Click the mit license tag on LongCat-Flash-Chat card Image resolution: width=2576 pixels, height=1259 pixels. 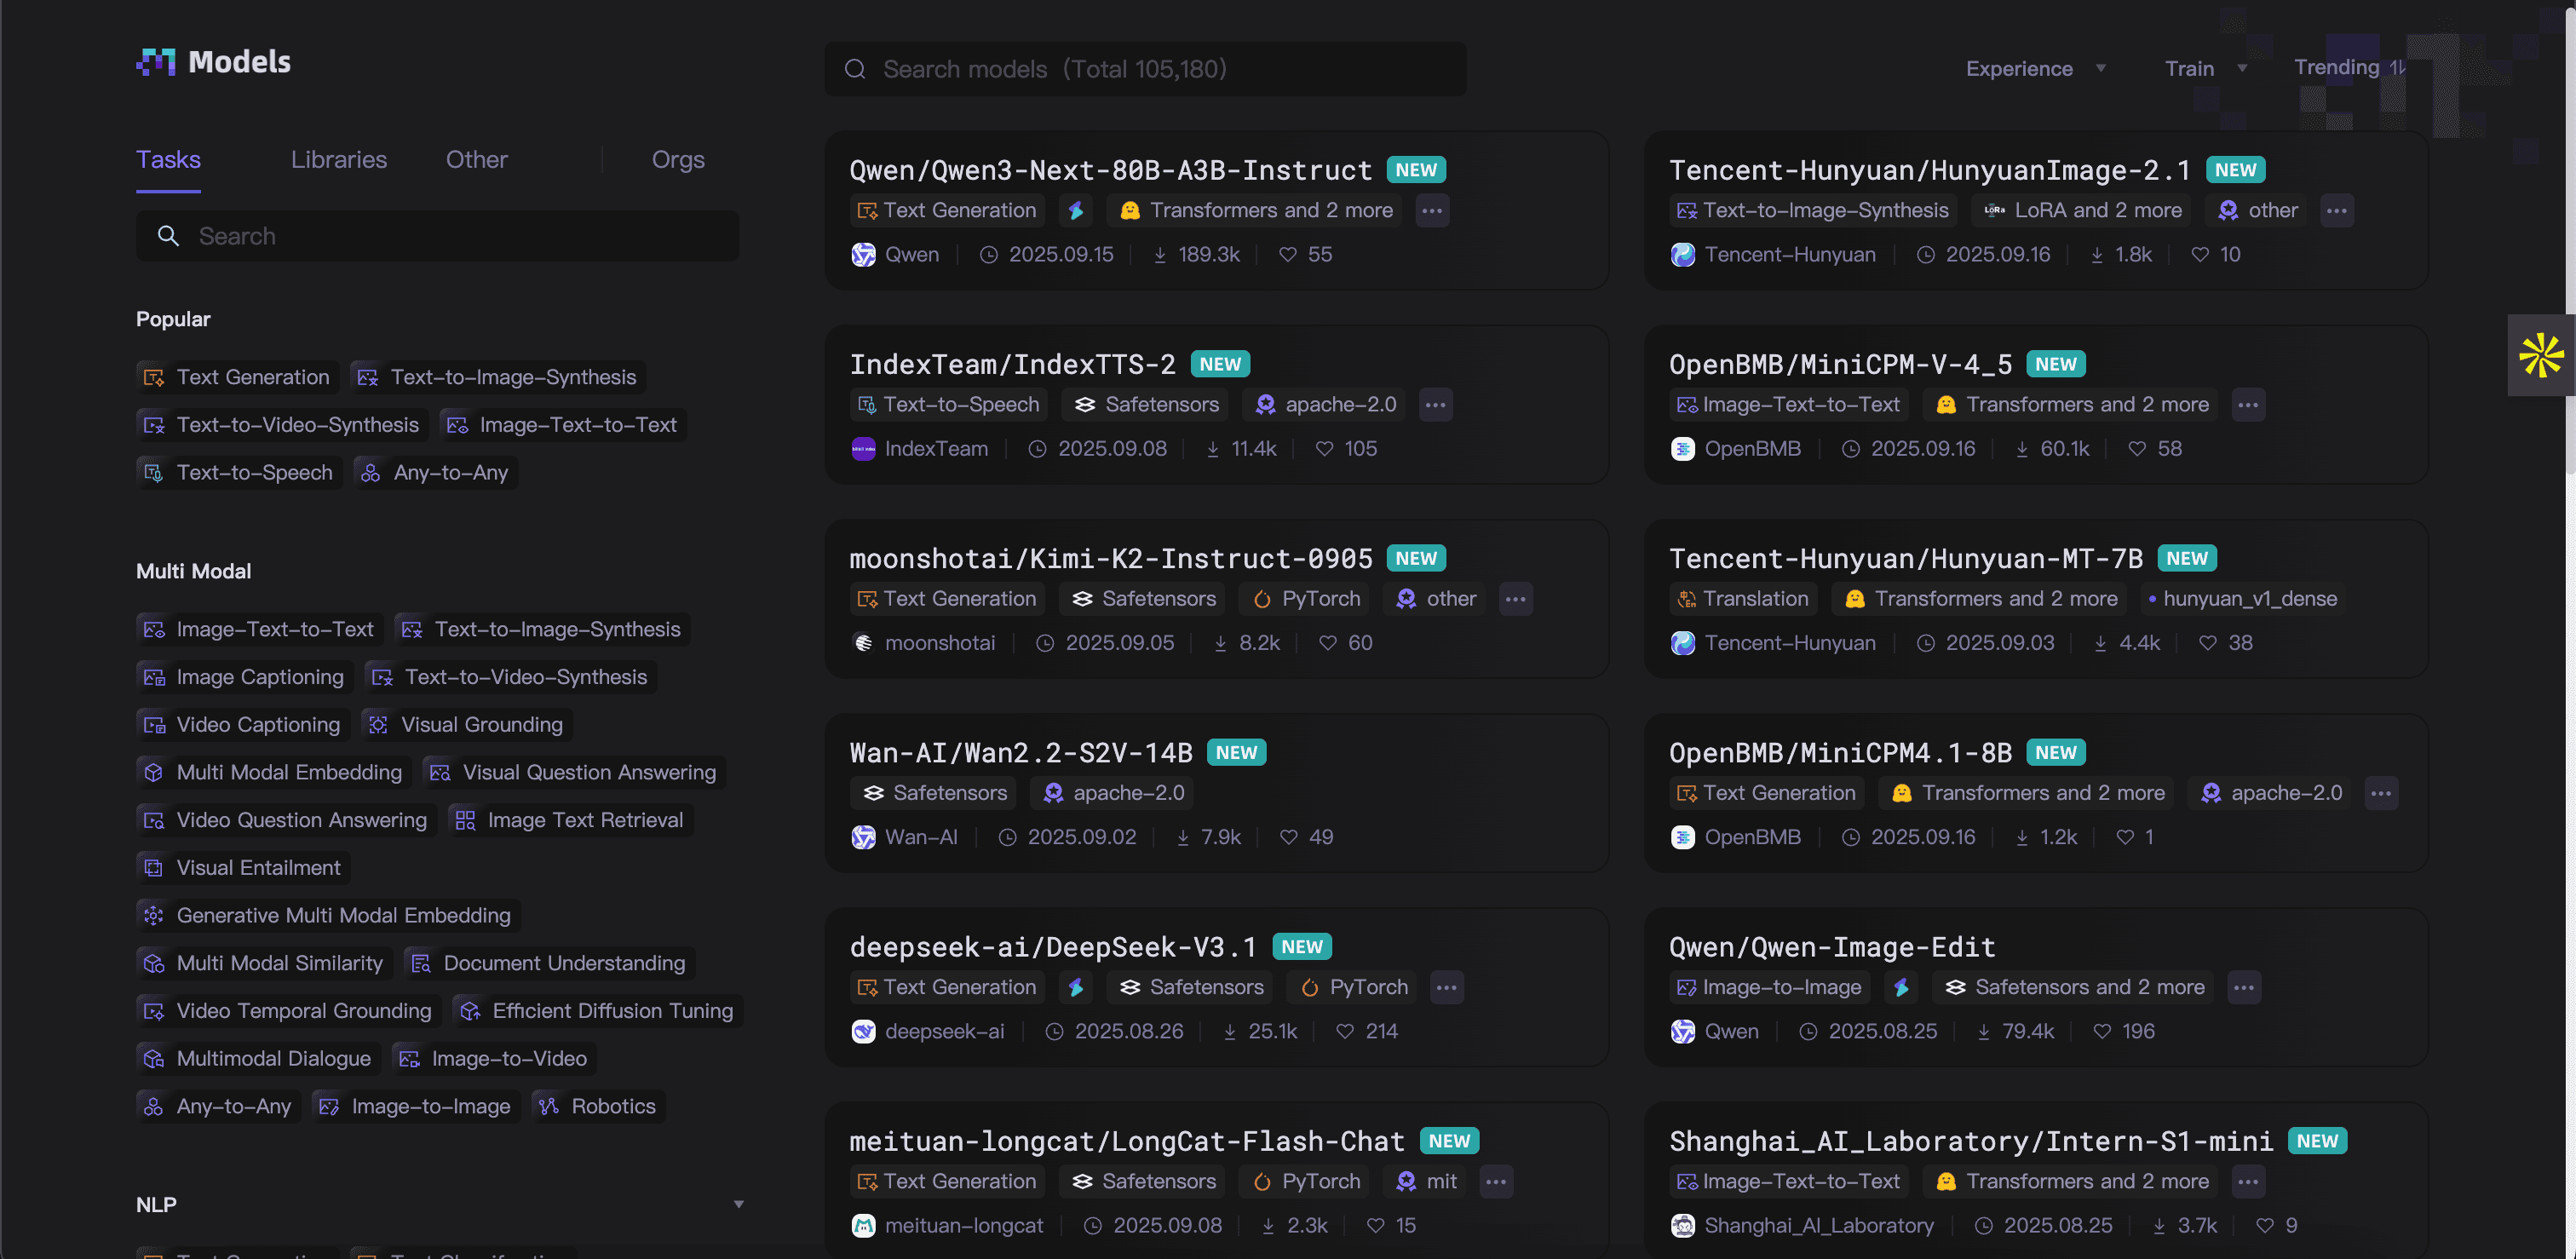pyautogui.click(x=1425, y=1181)
